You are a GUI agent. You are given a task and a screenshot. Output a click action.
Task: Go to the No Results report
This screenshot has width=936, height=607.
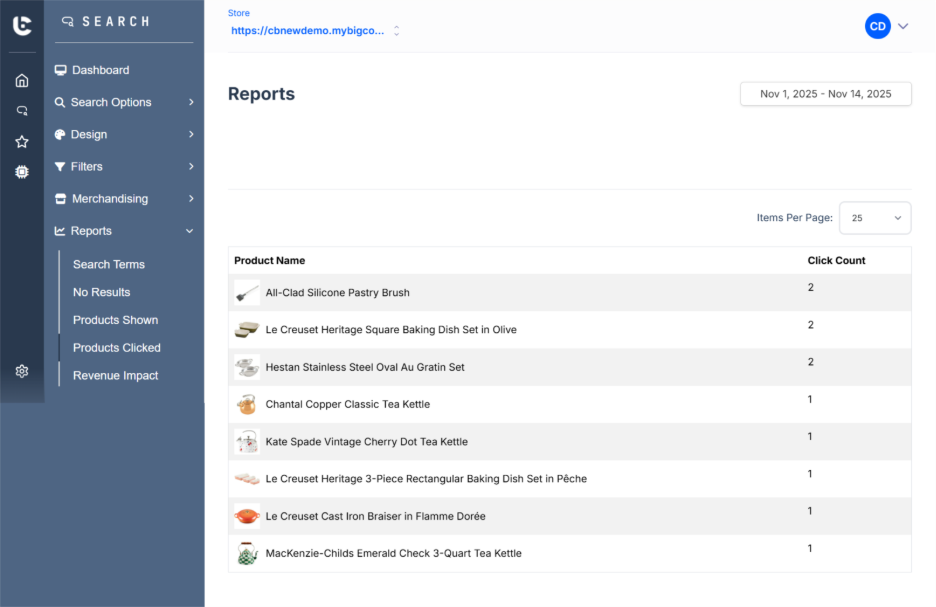(x=102, y=292)
